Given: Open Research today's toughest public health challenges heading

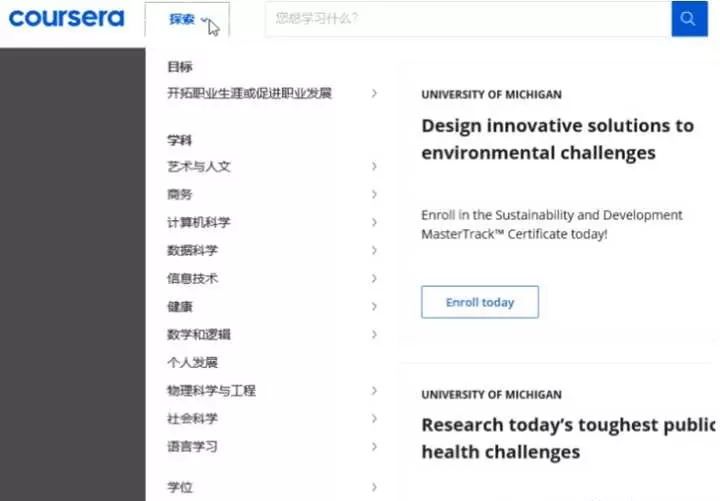Looking at the screenshot, I should (568, 439).
